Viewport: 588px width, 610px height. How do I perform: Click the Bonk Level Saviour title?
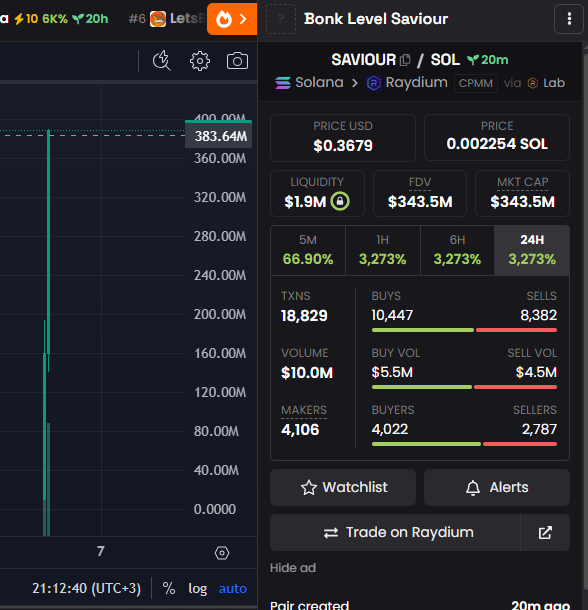(376, 19)
